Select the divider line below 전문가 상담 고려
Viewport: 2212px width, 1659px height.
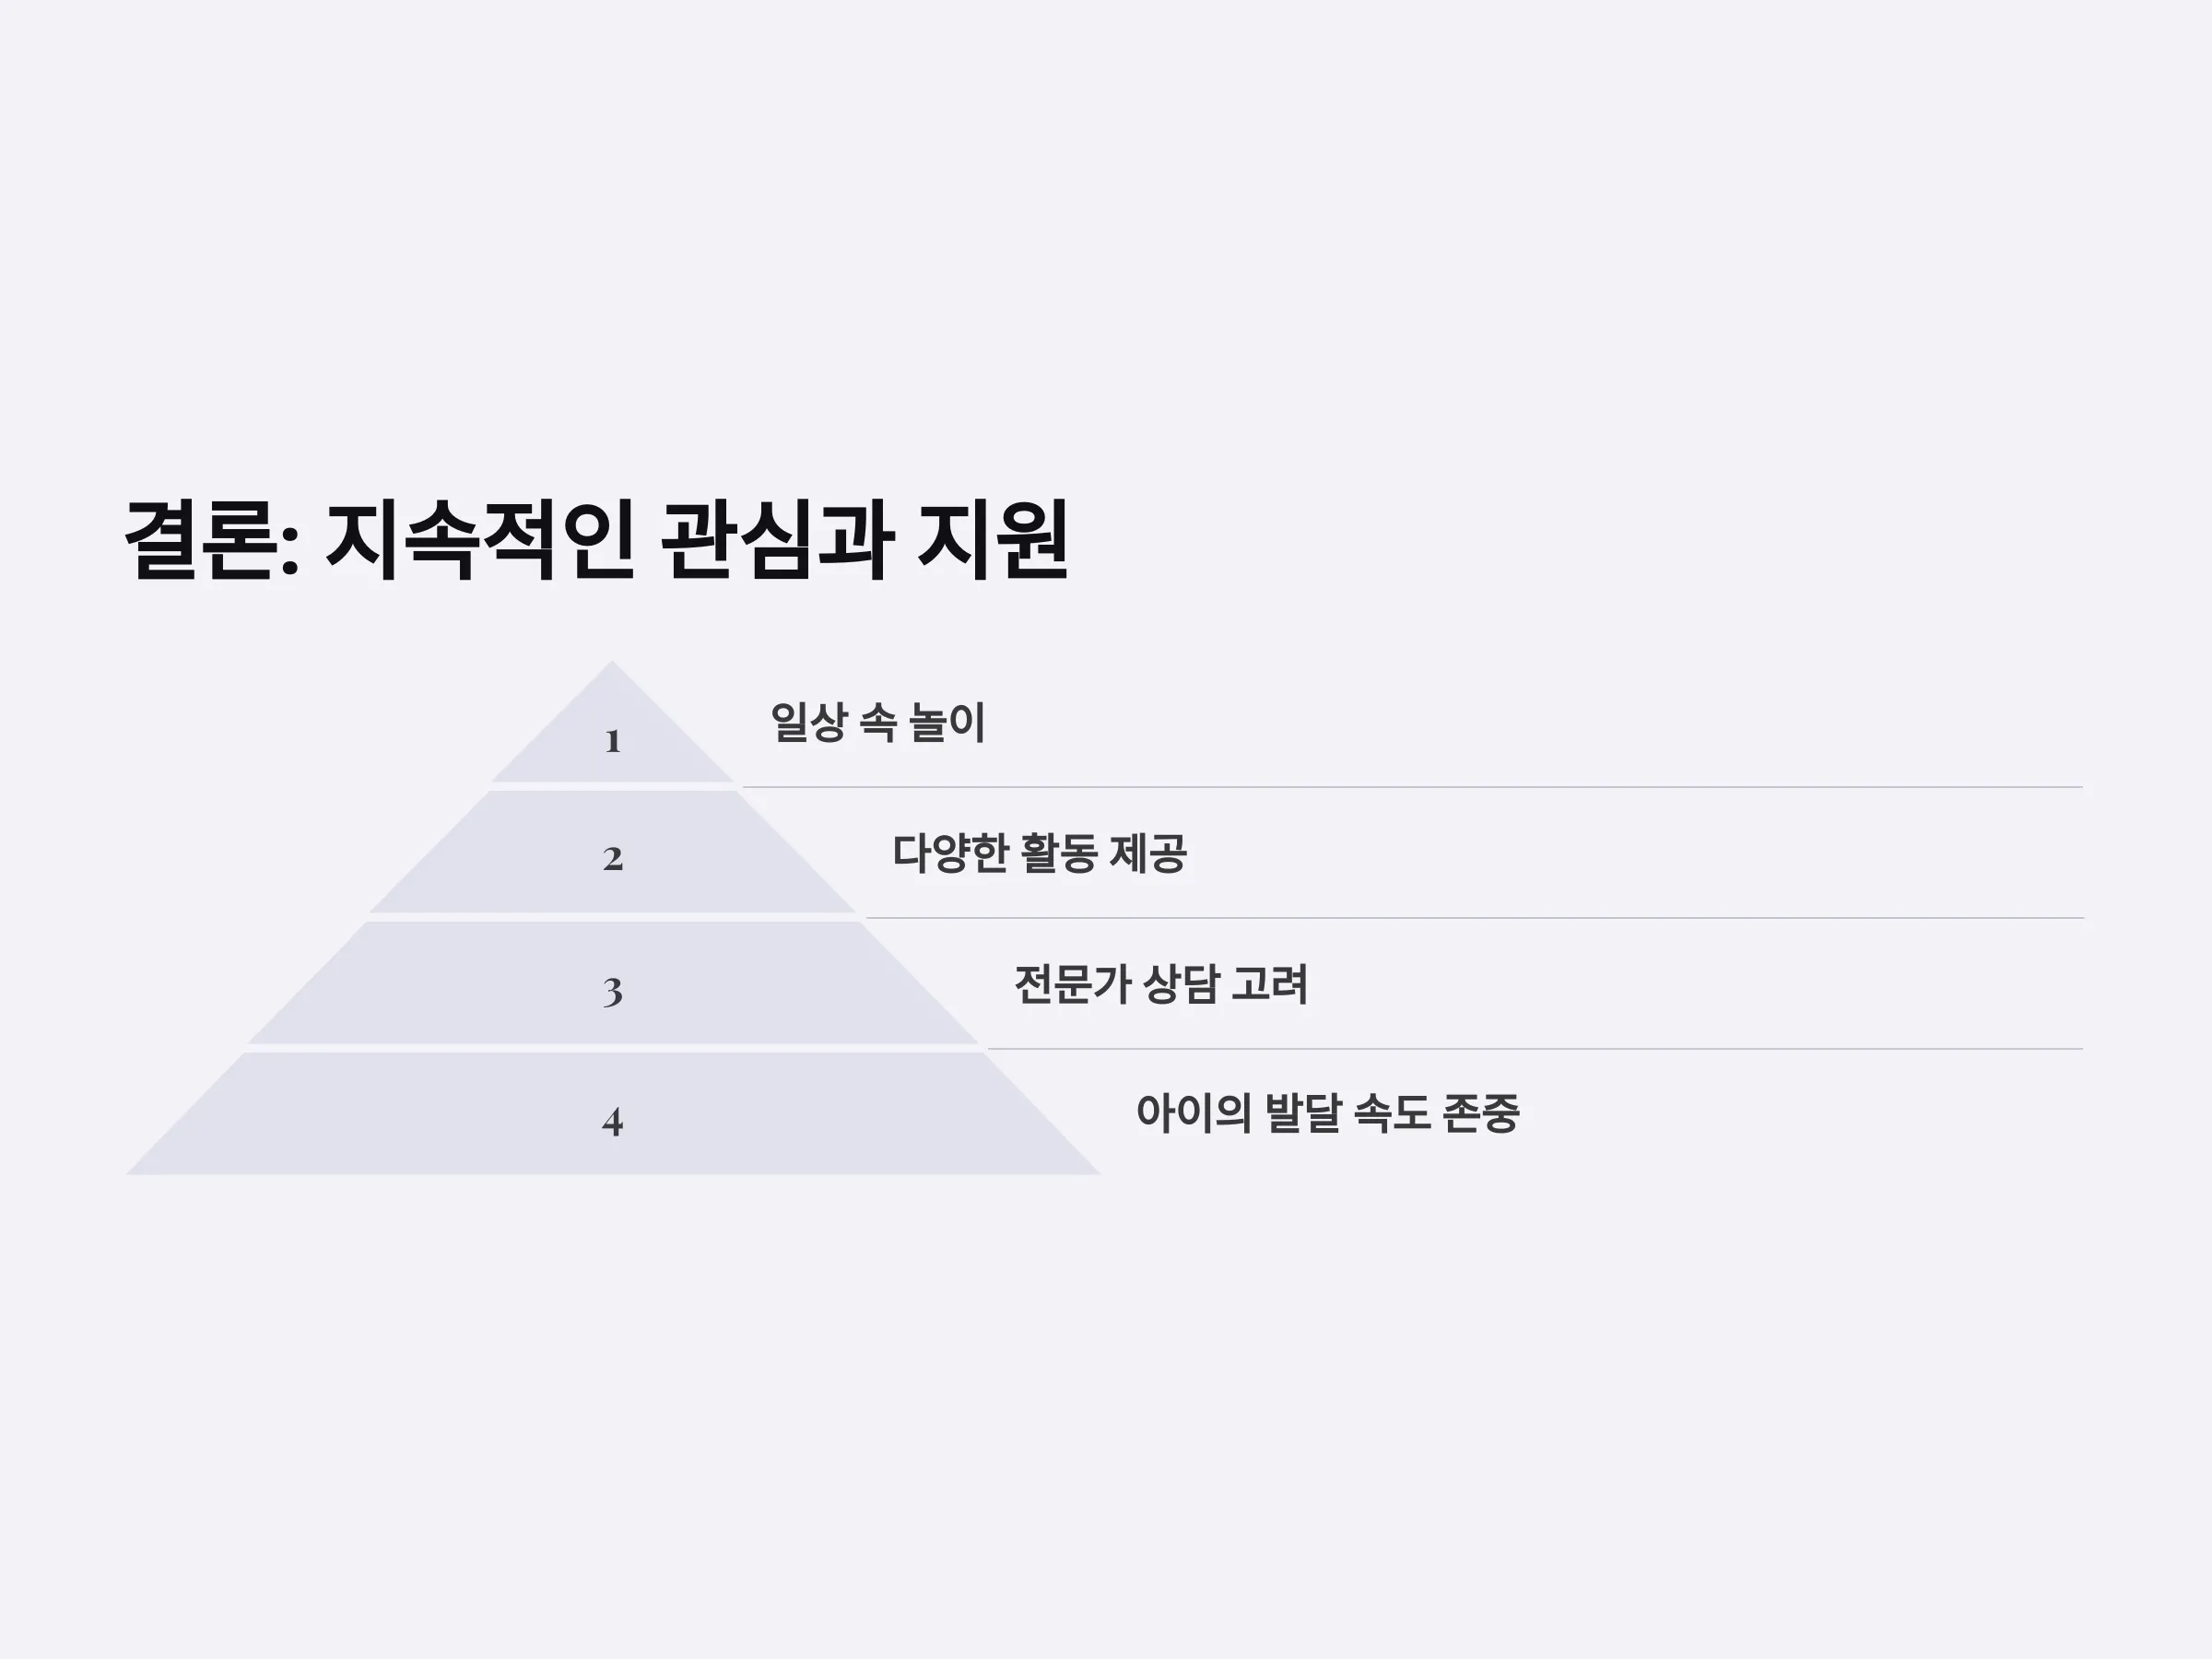pos(1535,1049)
